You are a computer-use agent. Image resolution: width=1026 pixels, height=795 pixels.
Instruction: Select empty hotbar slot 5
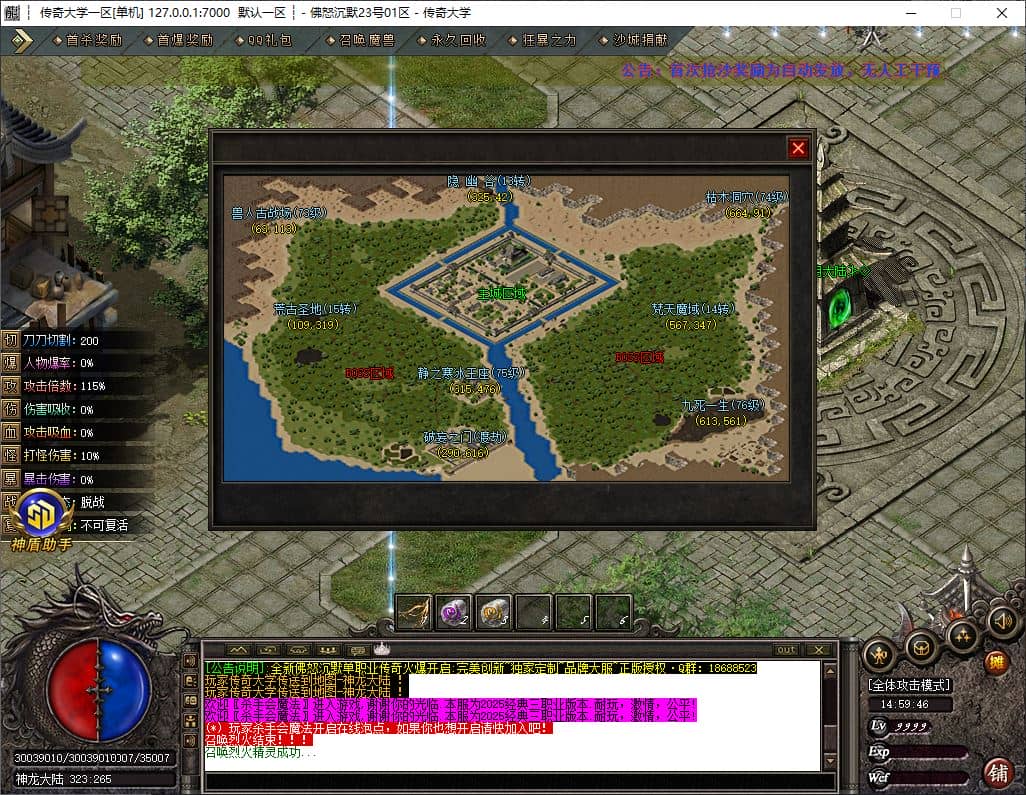coord(573,612)
